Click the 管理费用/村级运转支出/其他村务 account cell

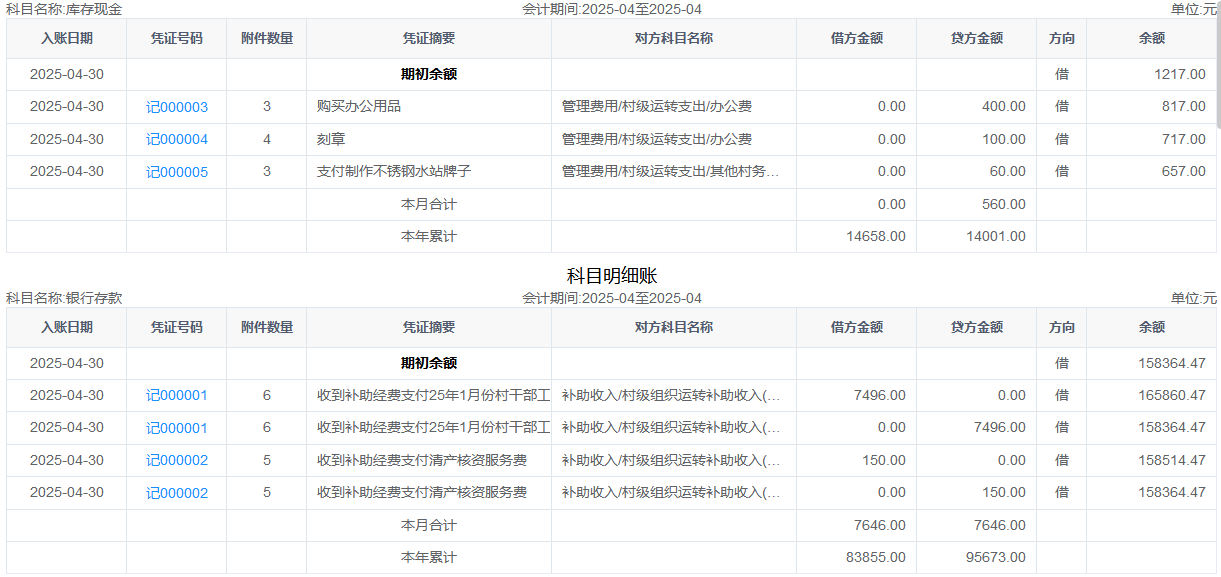670,172
